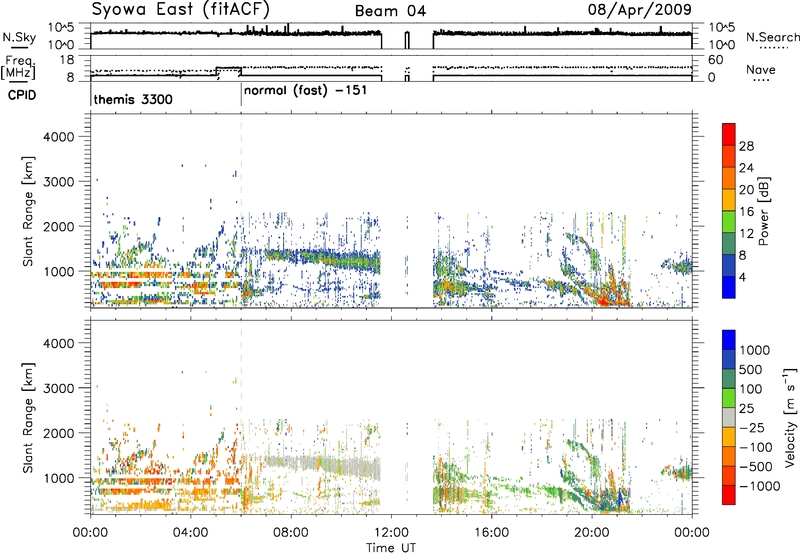Click the right axis value '60' of the frequency panel
800x554 pixels.
tap(715, 60)
